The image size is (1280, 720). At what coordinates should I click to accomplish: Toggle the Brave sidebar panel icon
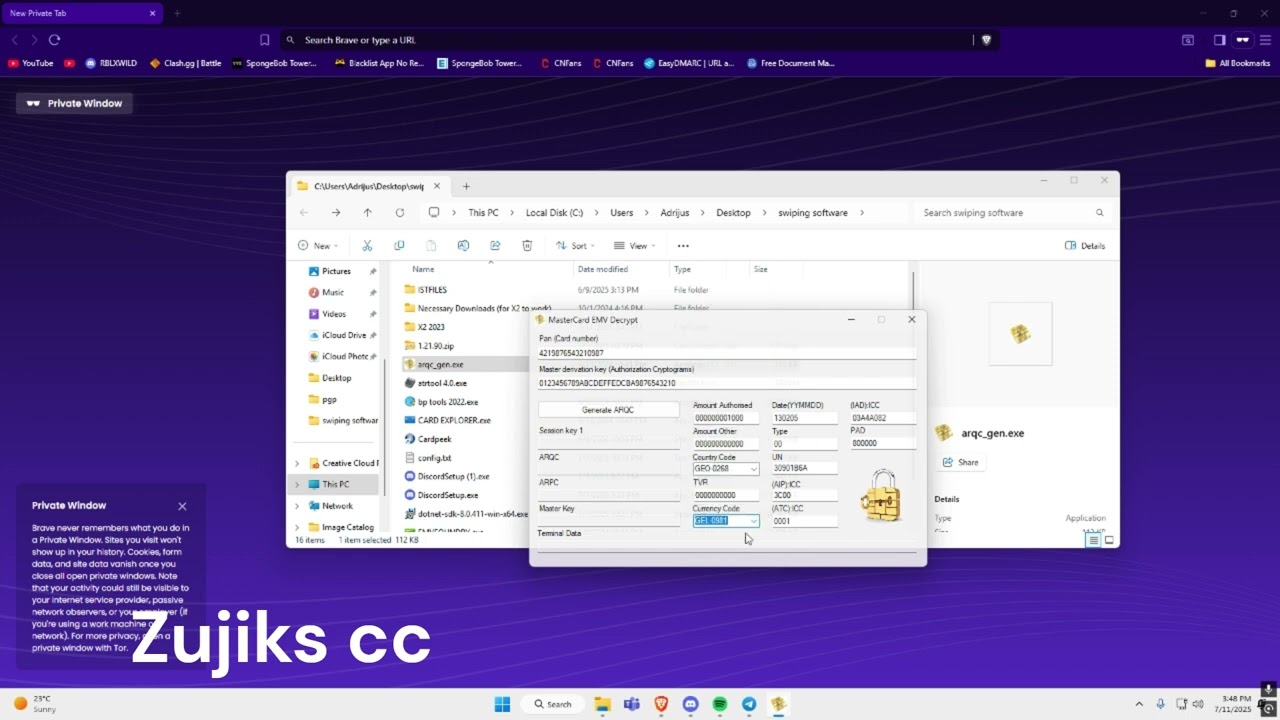tap(1219, 40)
